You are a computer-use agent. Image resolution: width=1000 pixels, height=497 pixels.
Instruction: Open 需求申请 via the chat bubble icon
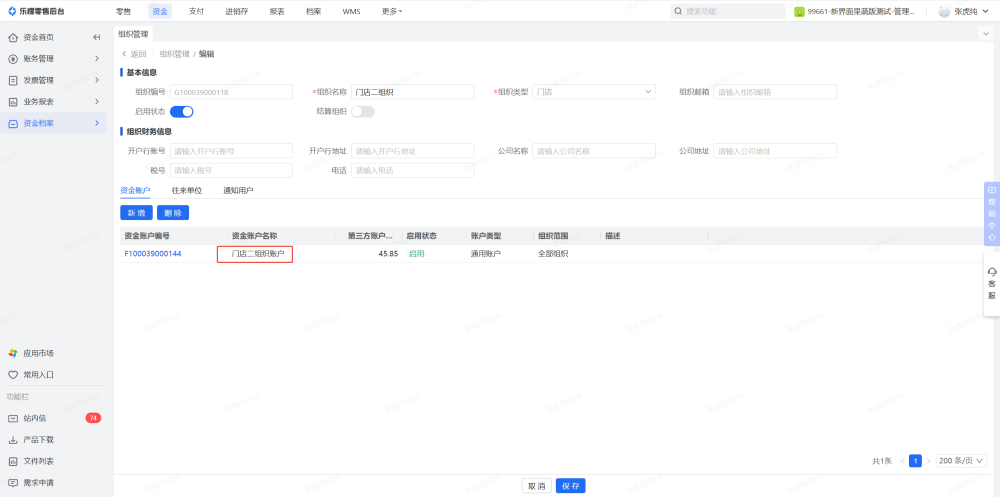pos(13,482)
